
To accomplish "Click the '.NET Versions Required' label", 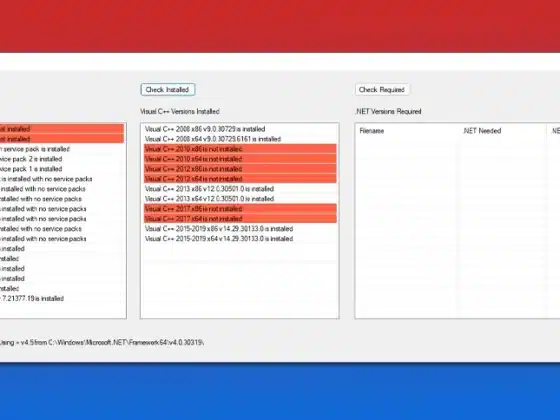I will [x=388, y=111].
